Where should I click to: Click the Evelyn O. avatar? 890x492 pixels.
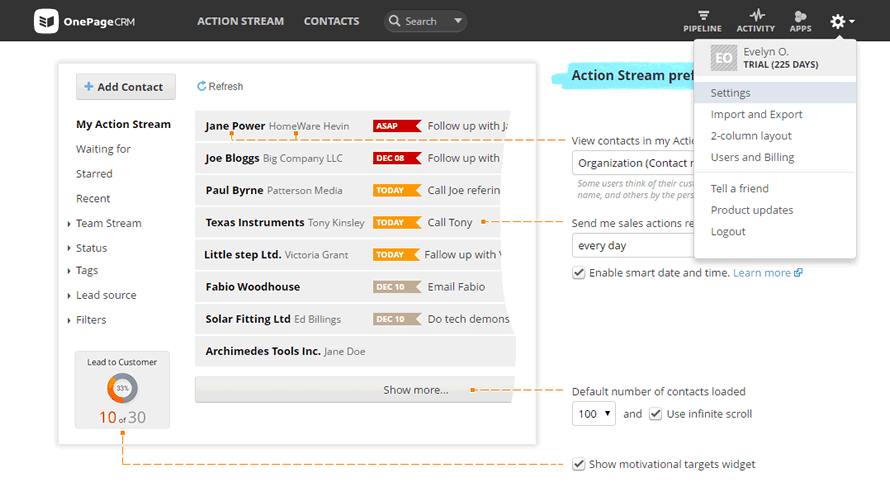[x=723, y=58]
